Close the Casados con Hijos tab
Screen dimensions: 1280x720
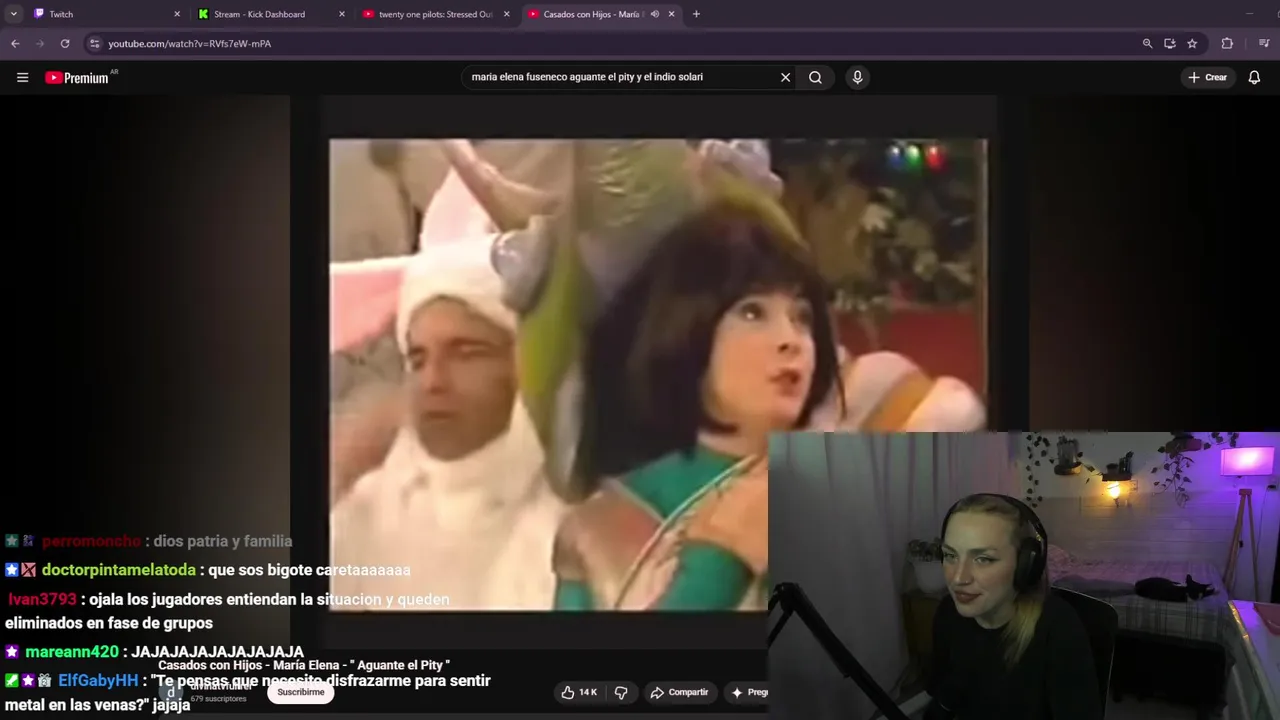tap(671, 14)
